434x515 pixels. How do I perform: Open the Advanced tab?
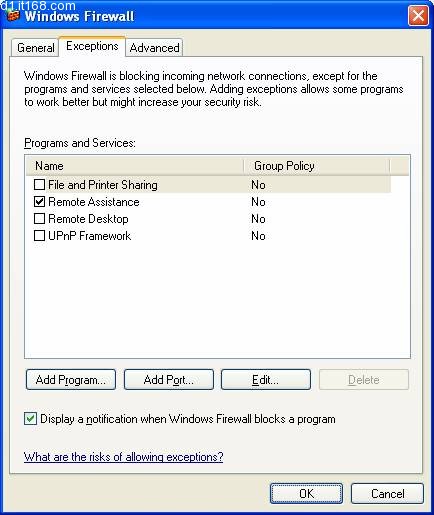(155, 48)
